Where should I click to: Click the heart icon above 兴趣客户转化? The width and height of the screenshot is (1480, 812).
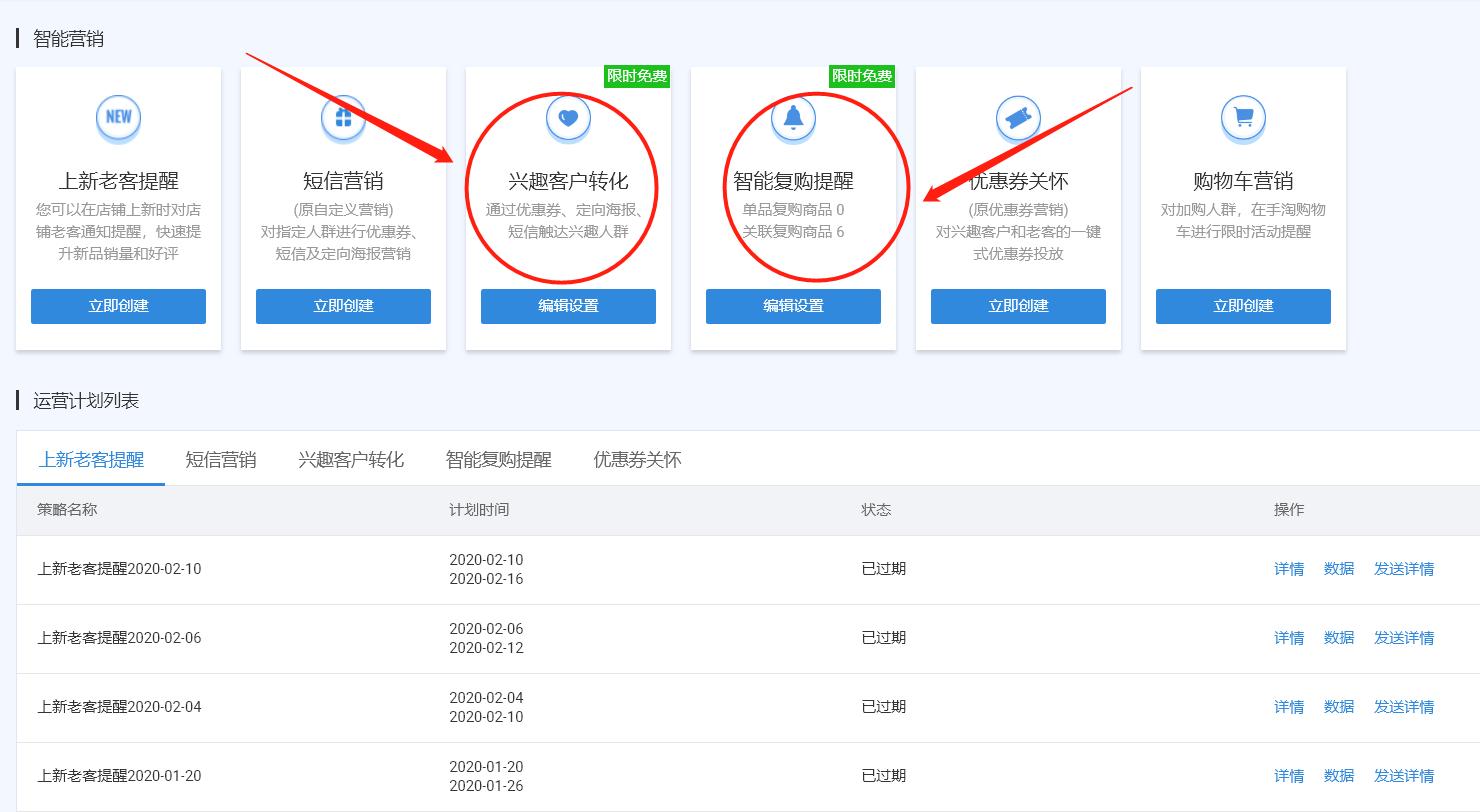pyautogui.click(x=568, y=117)
